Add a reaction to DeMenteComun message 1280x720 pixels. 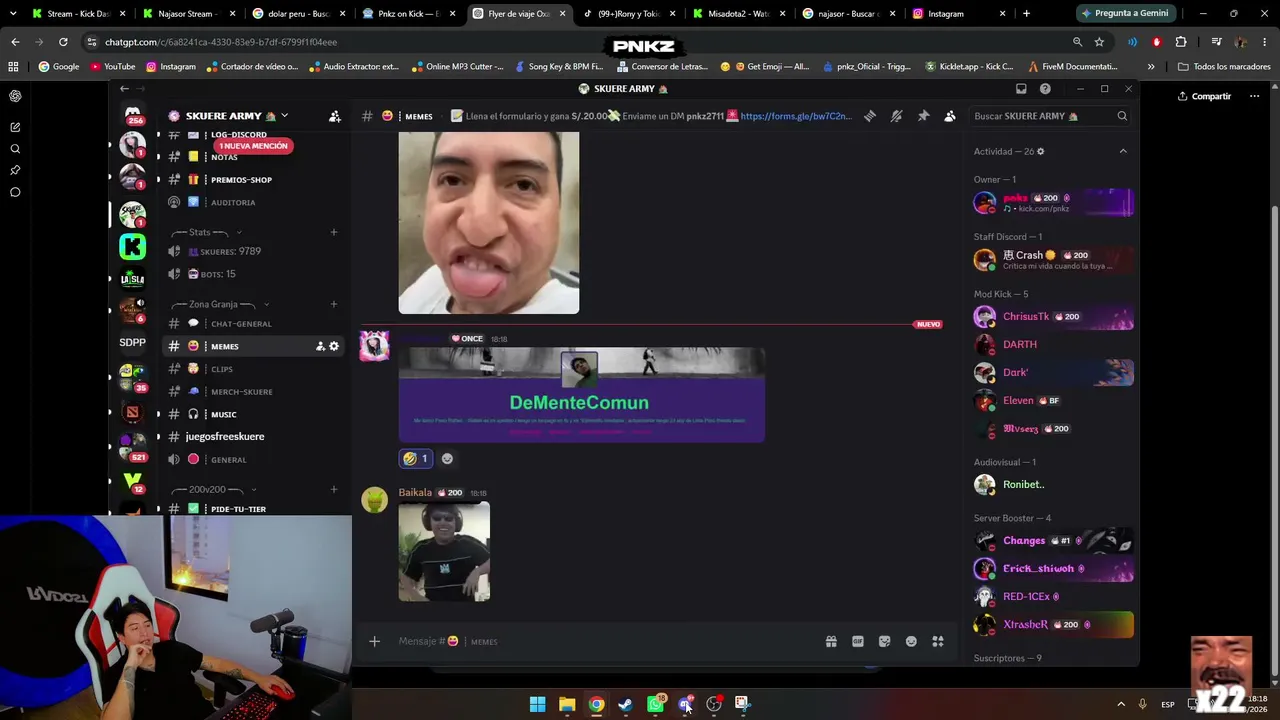click(x=447, y=459)
